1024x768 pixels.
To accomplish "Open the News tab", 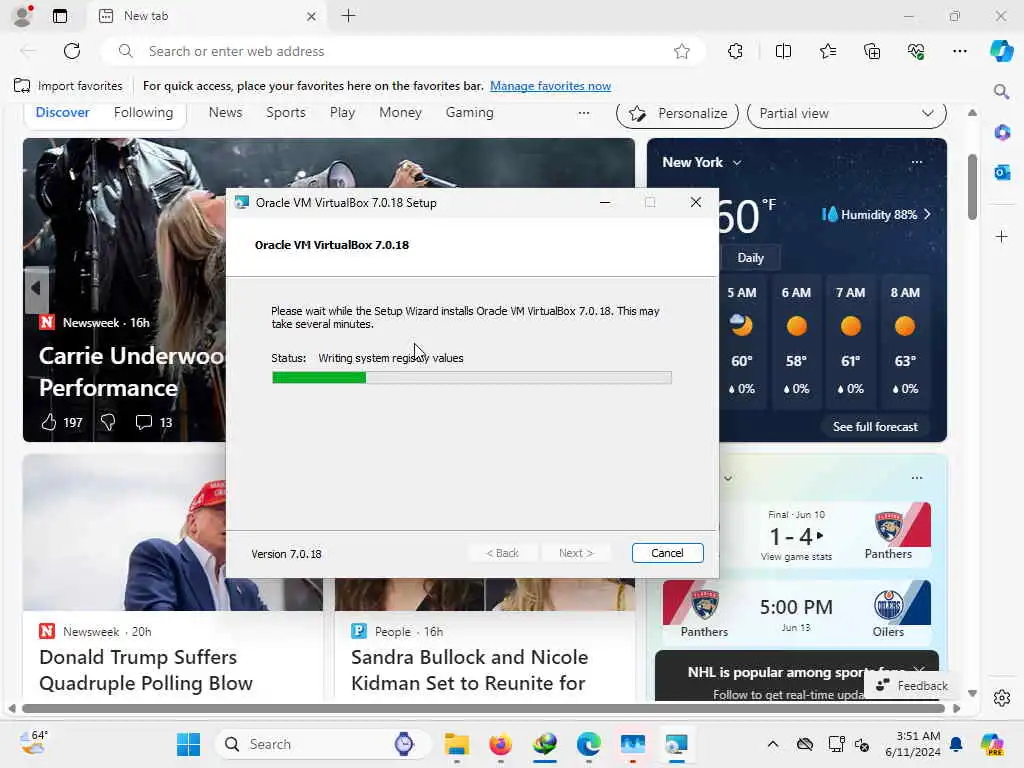I will [225, 112].
